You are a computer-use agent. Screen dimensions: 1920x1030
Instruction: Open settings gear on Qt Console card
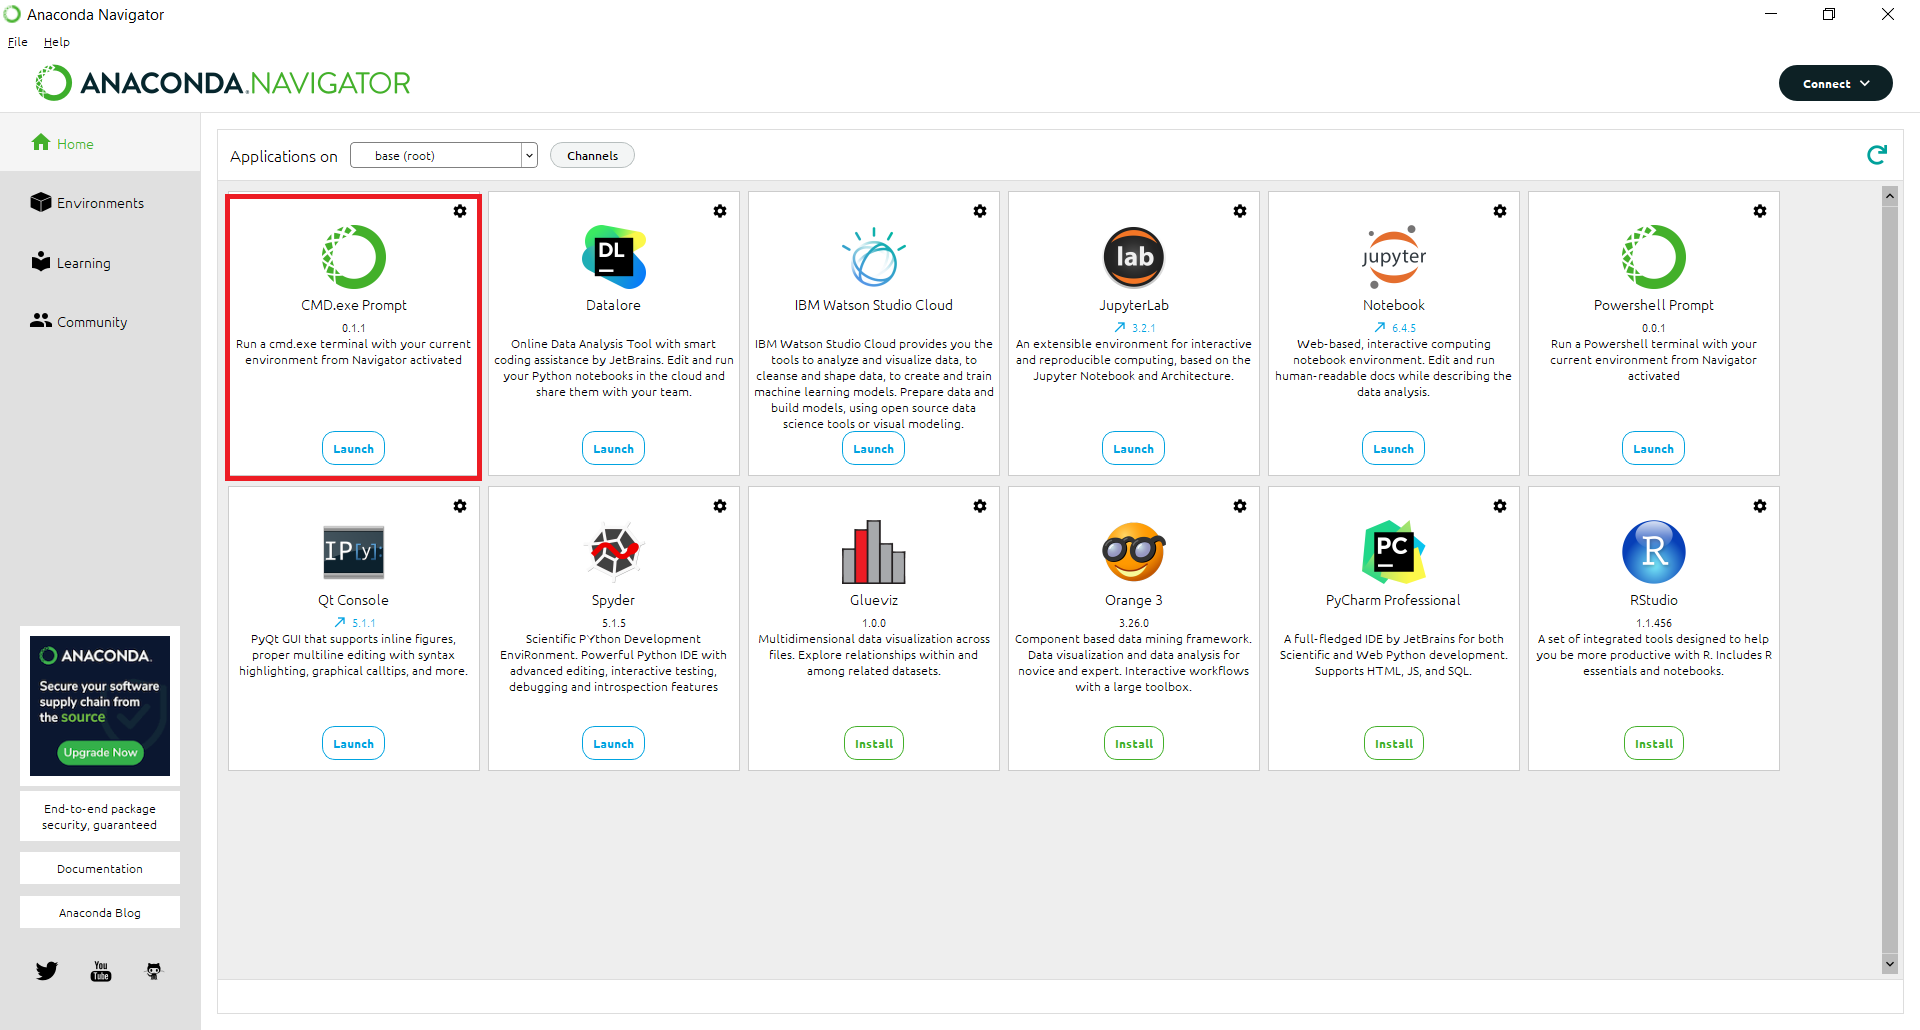click(x=460, y=506)
